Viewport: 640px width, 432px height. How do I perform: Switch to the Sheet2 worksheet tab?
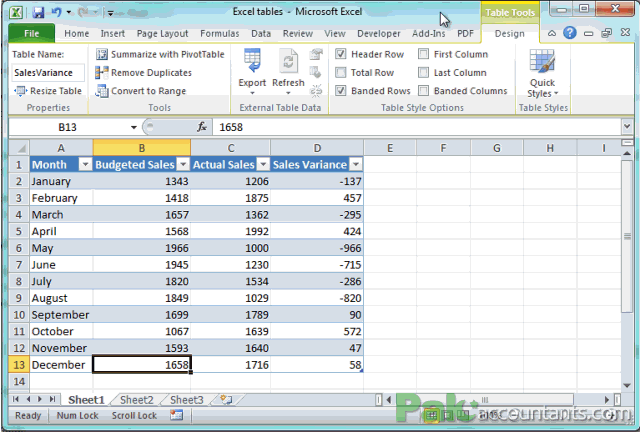click(137, 400)
